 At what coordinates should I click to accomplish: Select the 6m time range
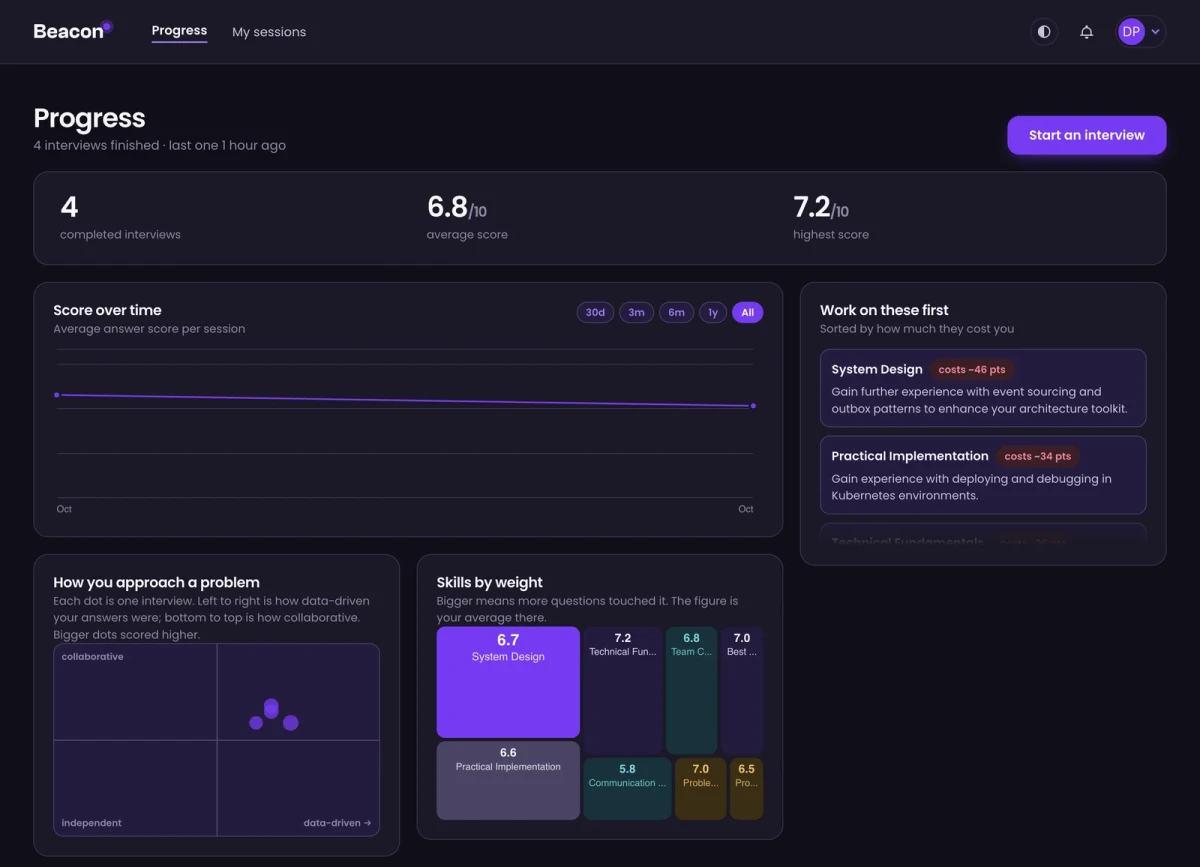coord(677,312)
